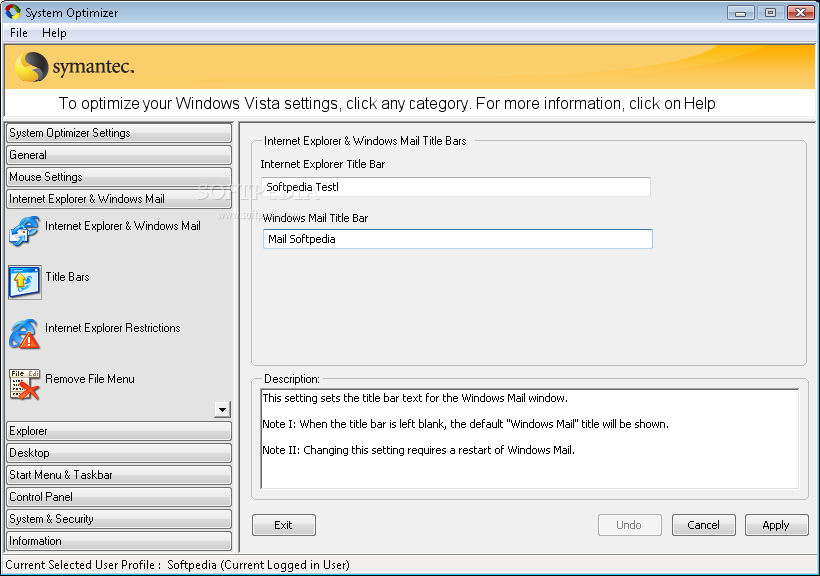The height and width of the screenshot is (576, 820).
Task: Click the Exit button
Action: (x=283, y=525)
